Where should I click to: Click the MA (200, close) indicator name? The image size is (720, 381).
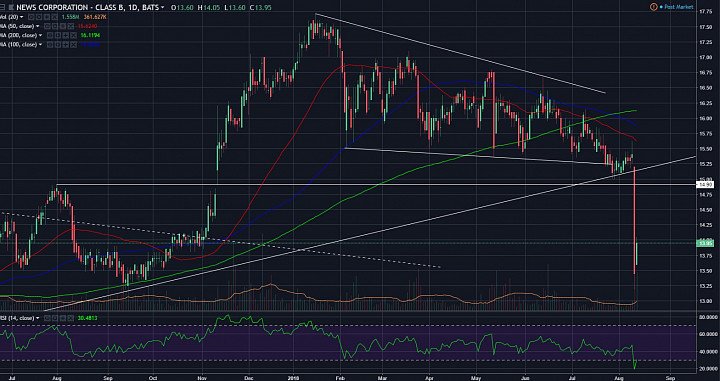click(x=18, y=35)
